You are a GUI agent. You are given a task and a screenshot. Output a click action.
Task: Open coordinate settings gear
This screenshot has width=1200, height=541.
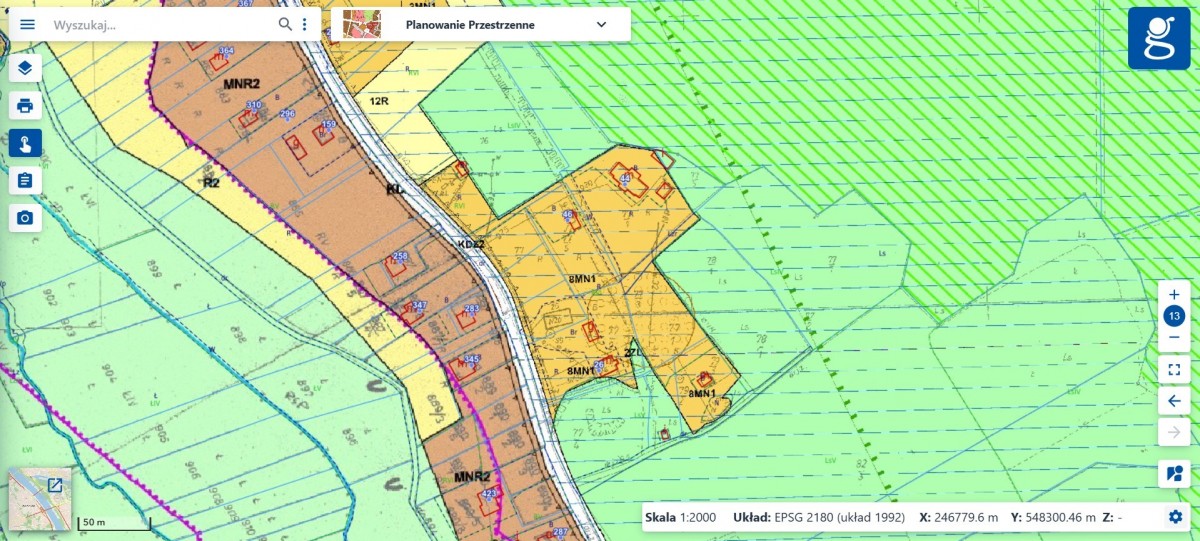(x=1175, y=517)
